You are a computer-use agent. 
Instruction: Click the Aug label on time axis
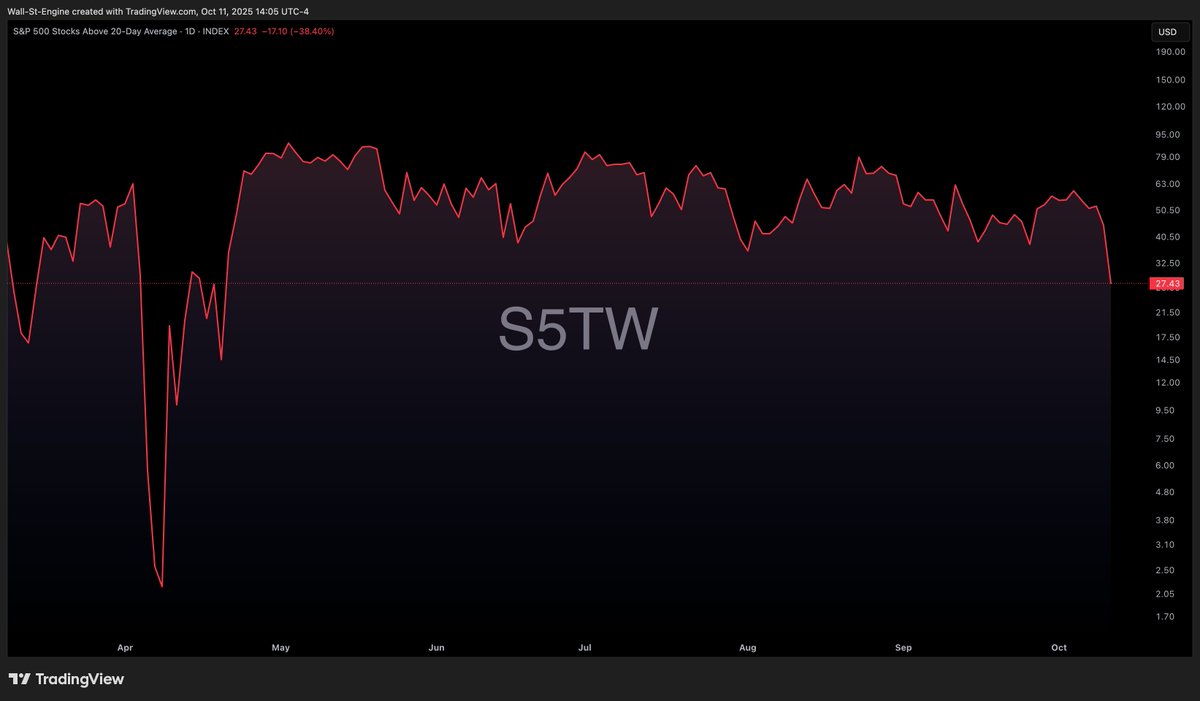747,648
